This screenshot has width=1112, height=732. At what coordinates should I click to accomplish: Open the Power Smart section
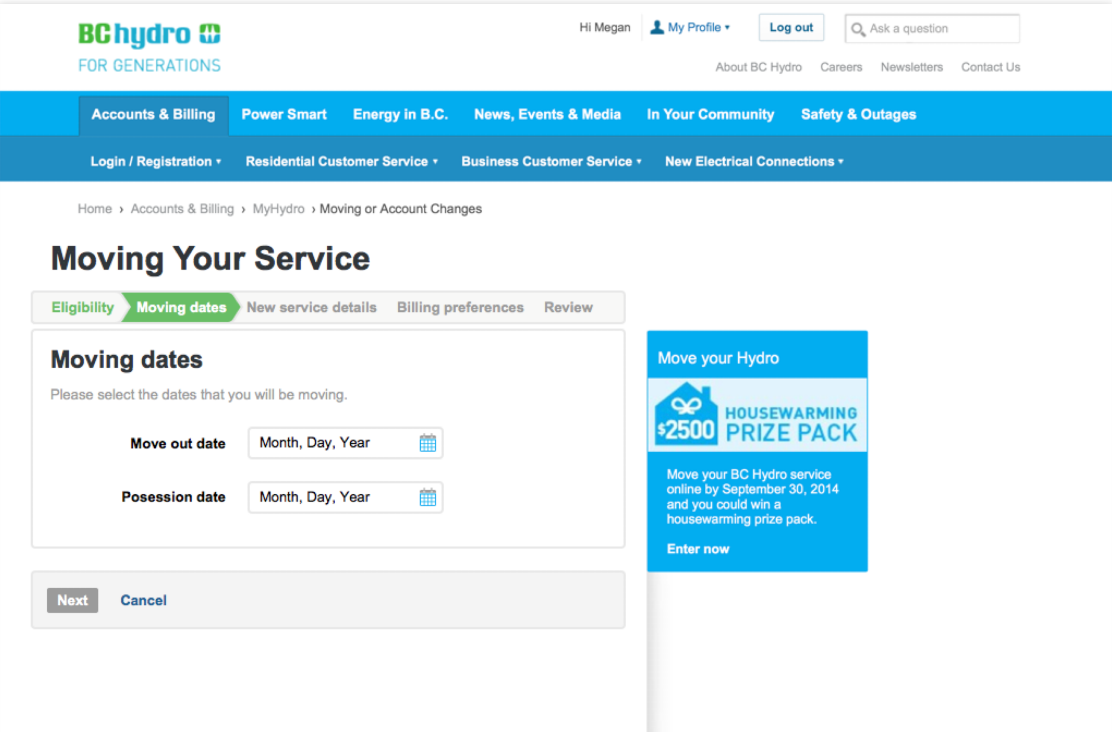(284, 115)
